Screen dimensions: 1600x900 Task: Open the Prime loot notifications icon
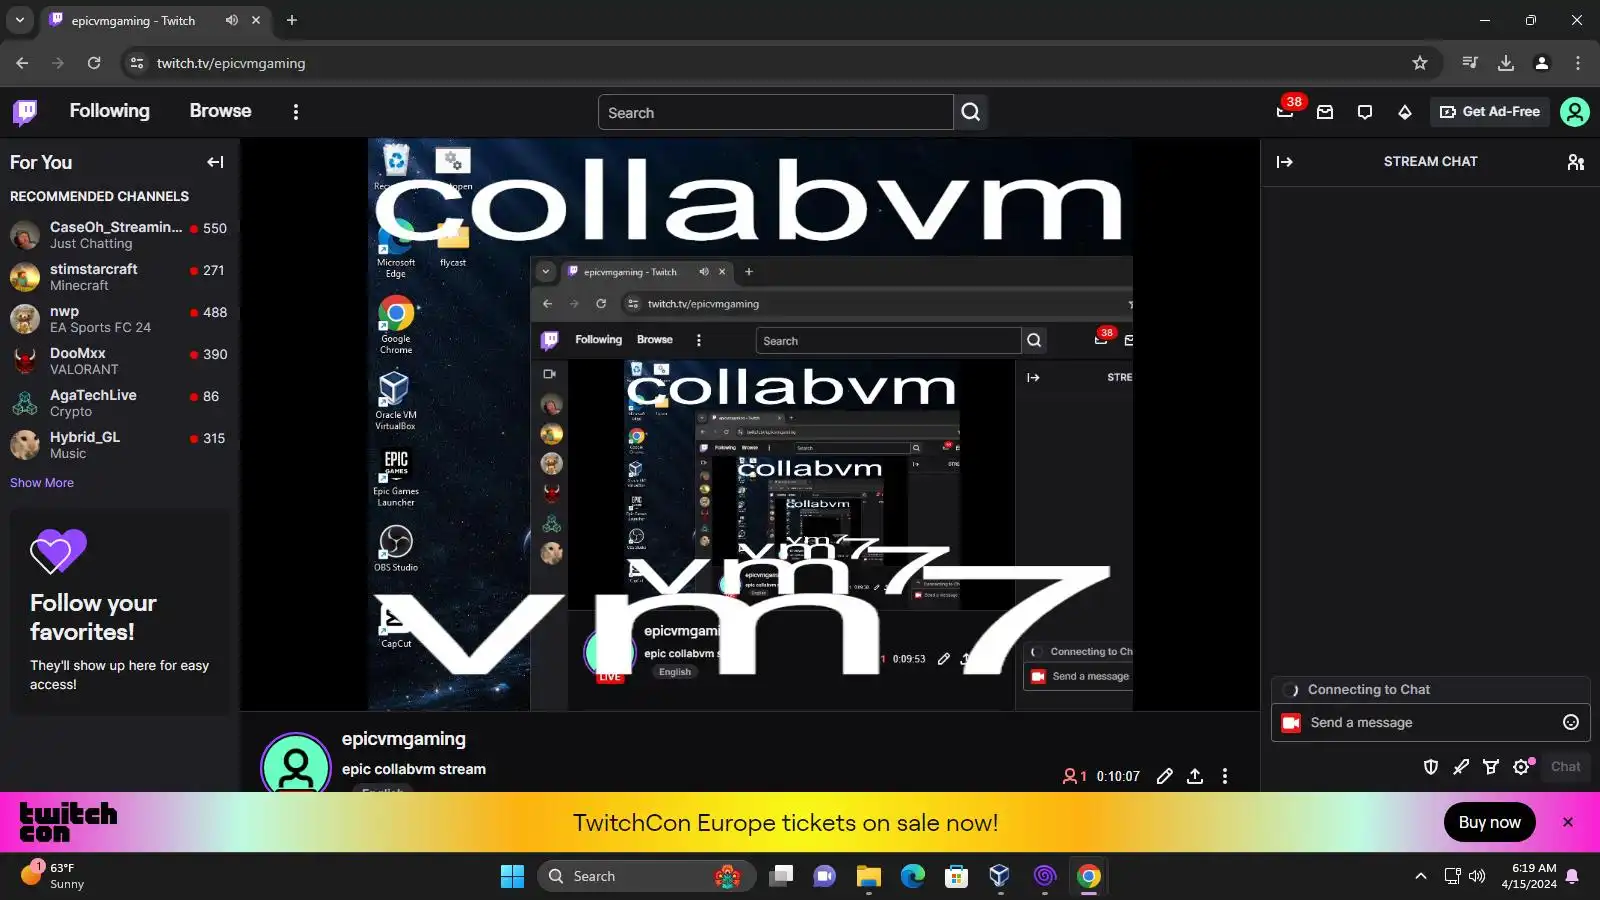click(1286, 111)
